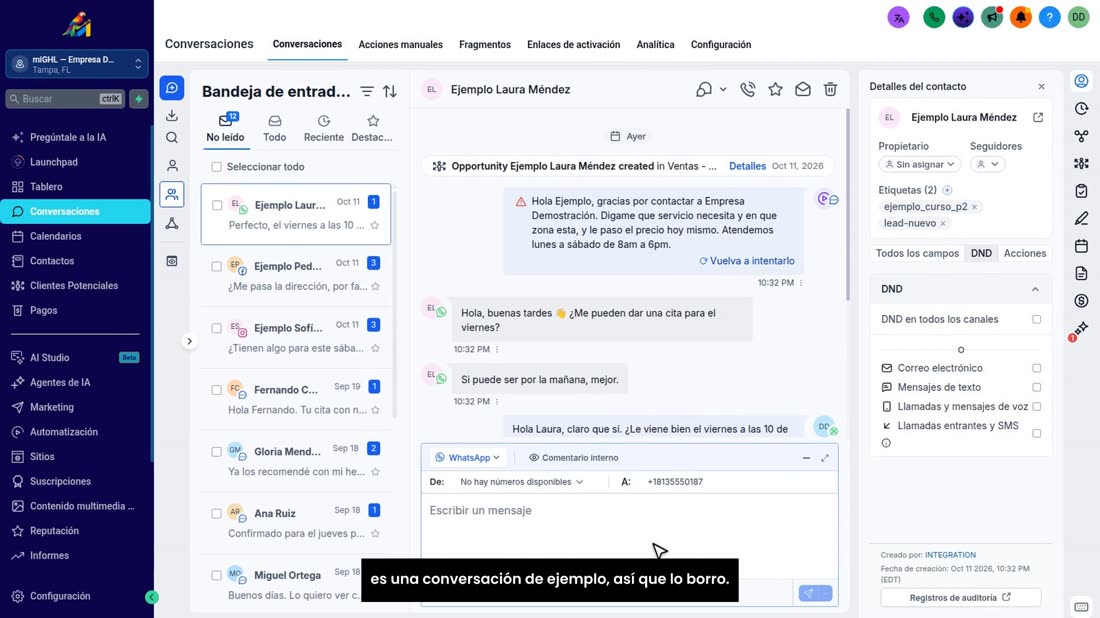
Task: Click the Buscar search box
Action: click(65, 99)
